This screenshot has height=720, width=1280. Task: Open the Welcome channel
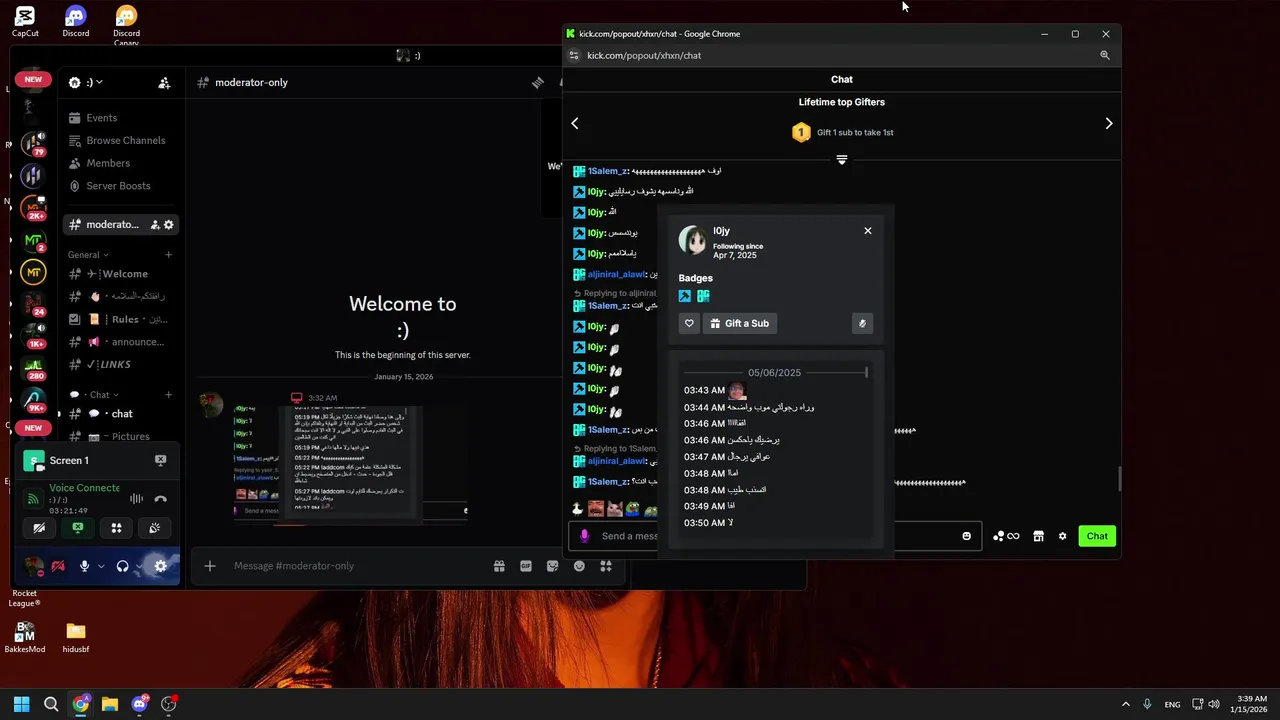coord(118,274)
